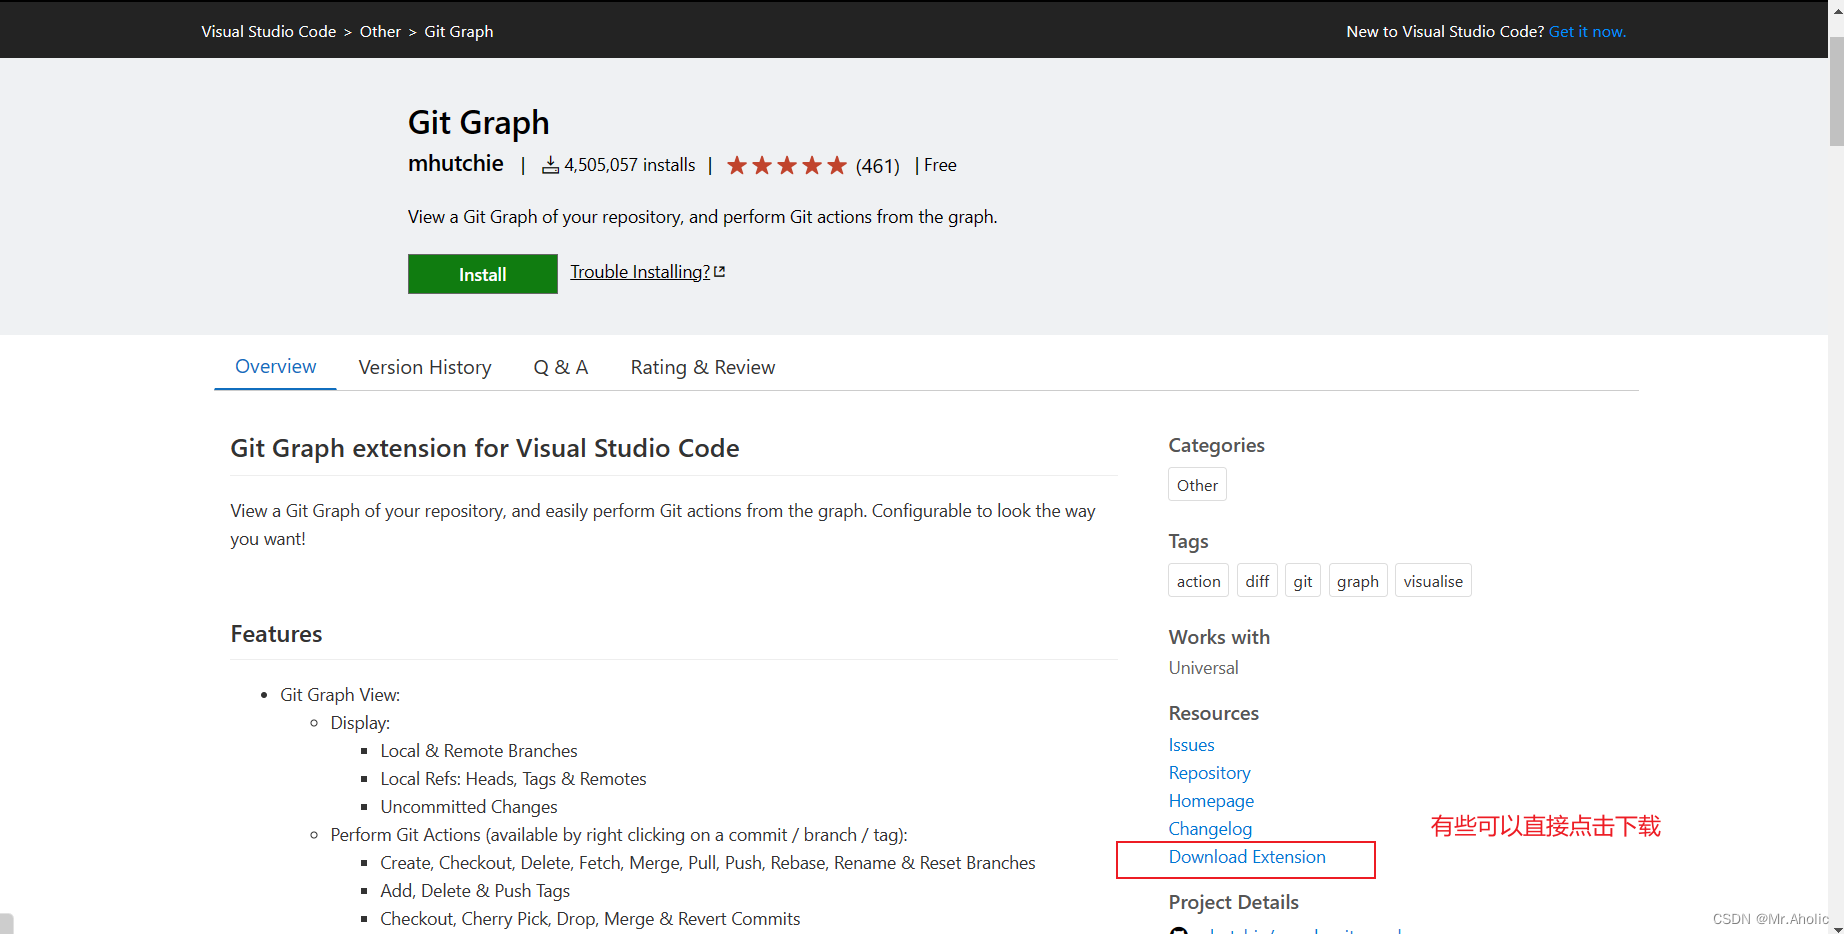Switch to the Overview tab
This screenshot has height=934, width=1844.
pos(275,367)
